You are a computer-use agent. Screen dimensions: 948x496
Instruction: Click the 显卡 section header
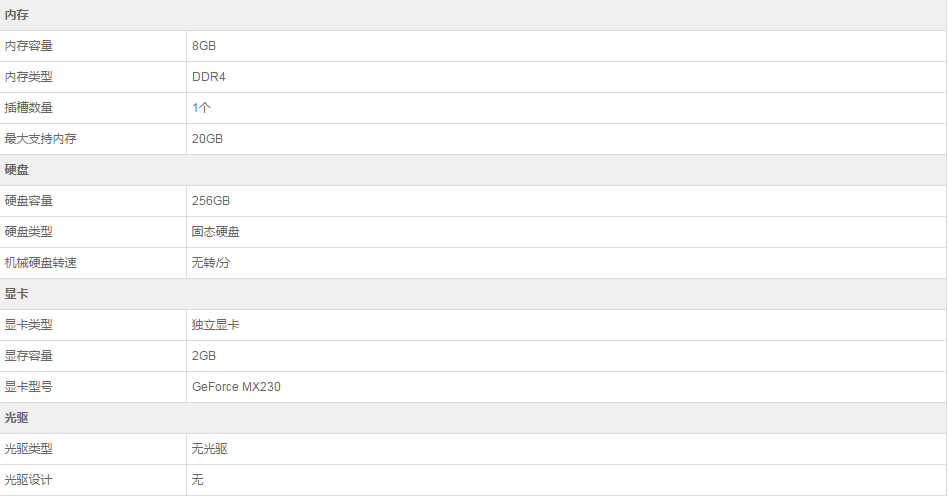tap(17, 294)
